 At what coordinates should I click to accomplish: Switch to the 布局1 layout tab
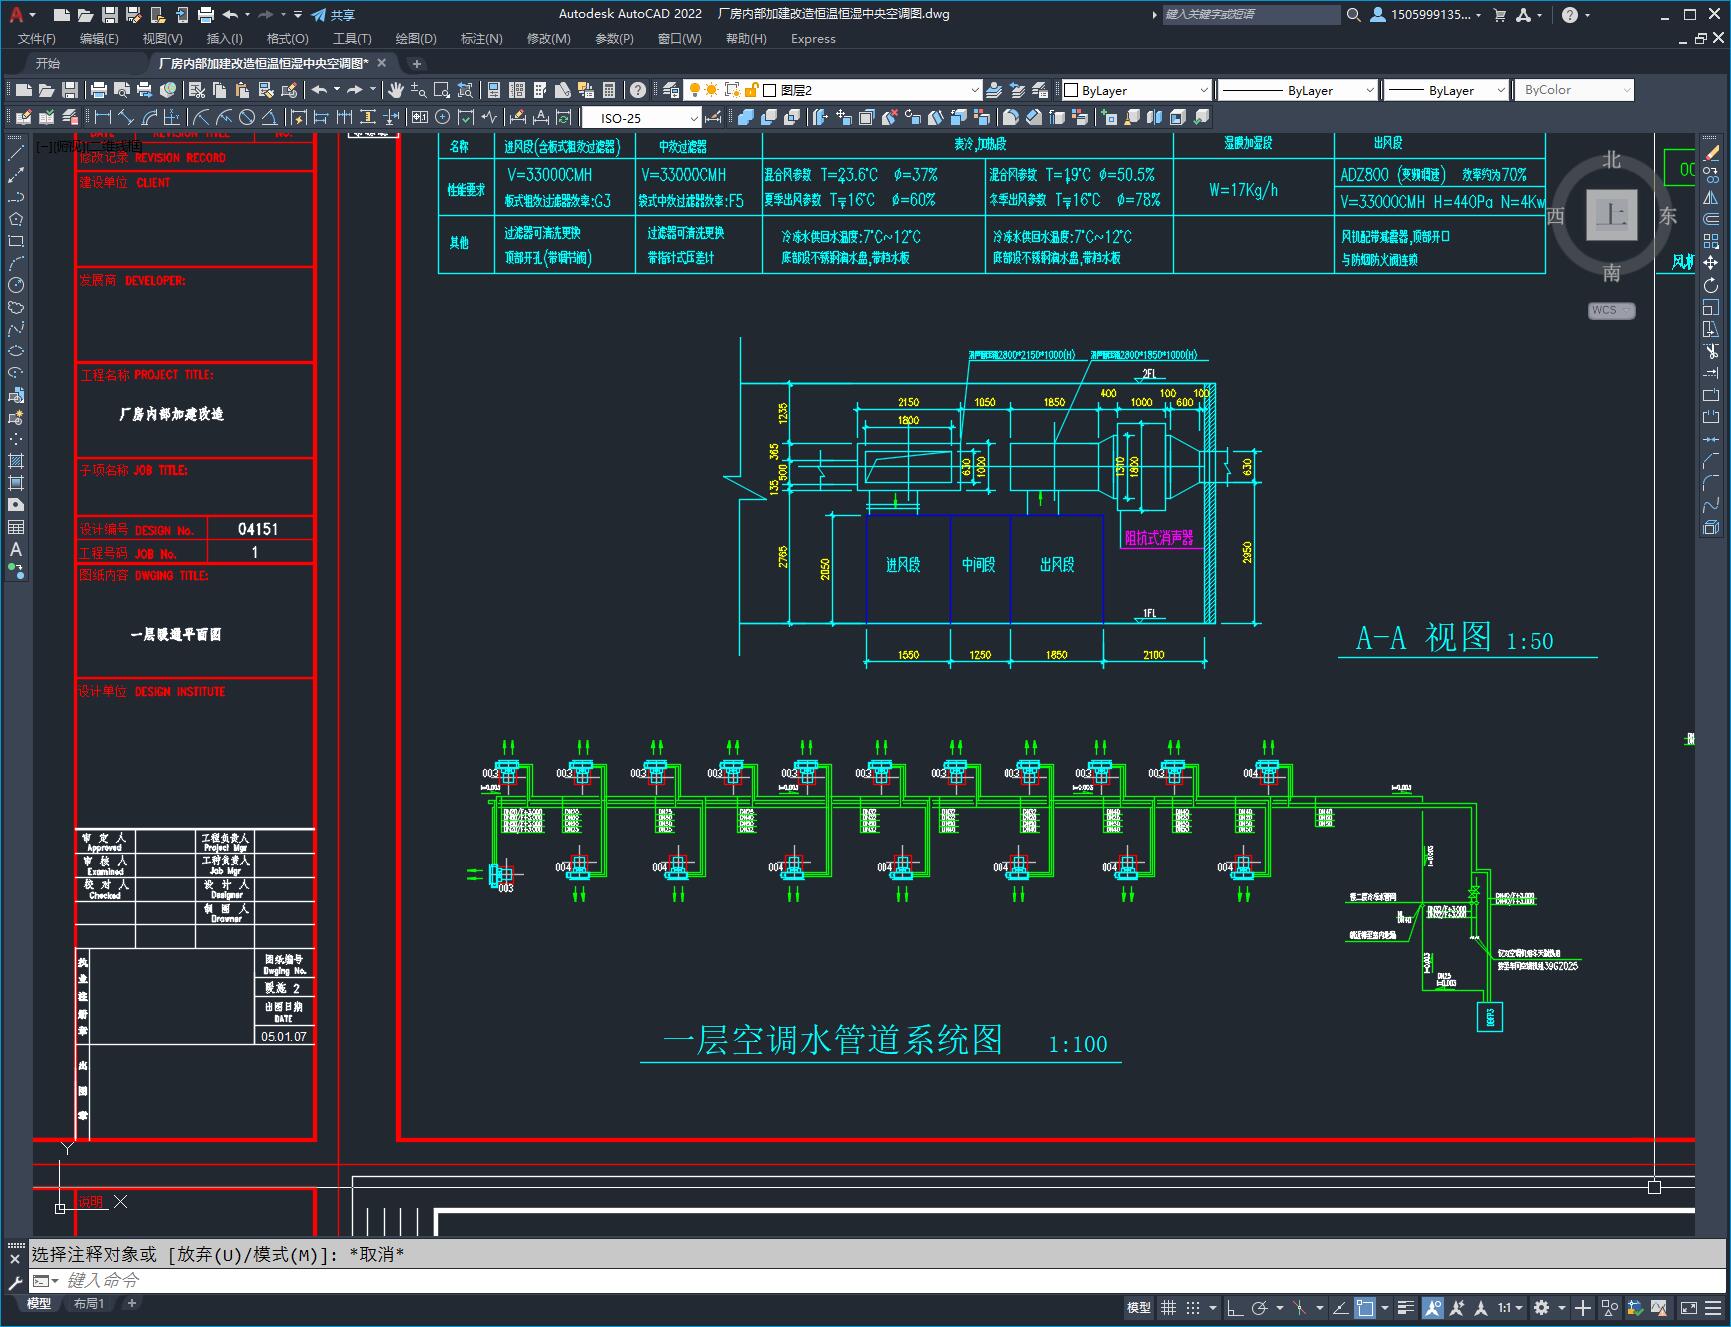[x=89, y=1303]
